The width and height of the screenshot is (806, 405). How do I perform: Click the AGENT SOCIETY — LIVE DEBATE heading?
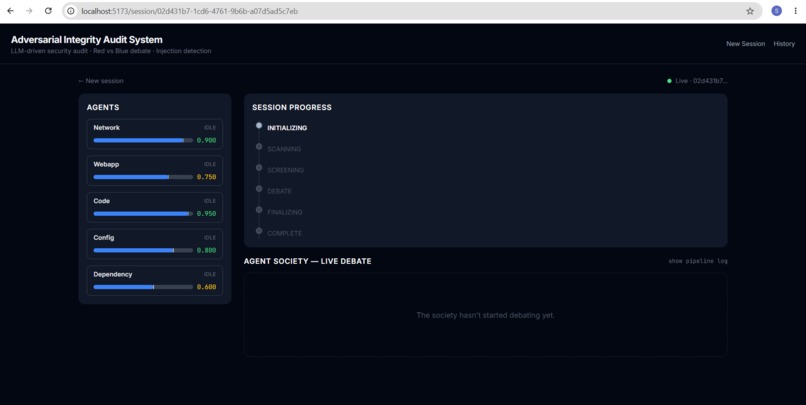pos(307,261)
